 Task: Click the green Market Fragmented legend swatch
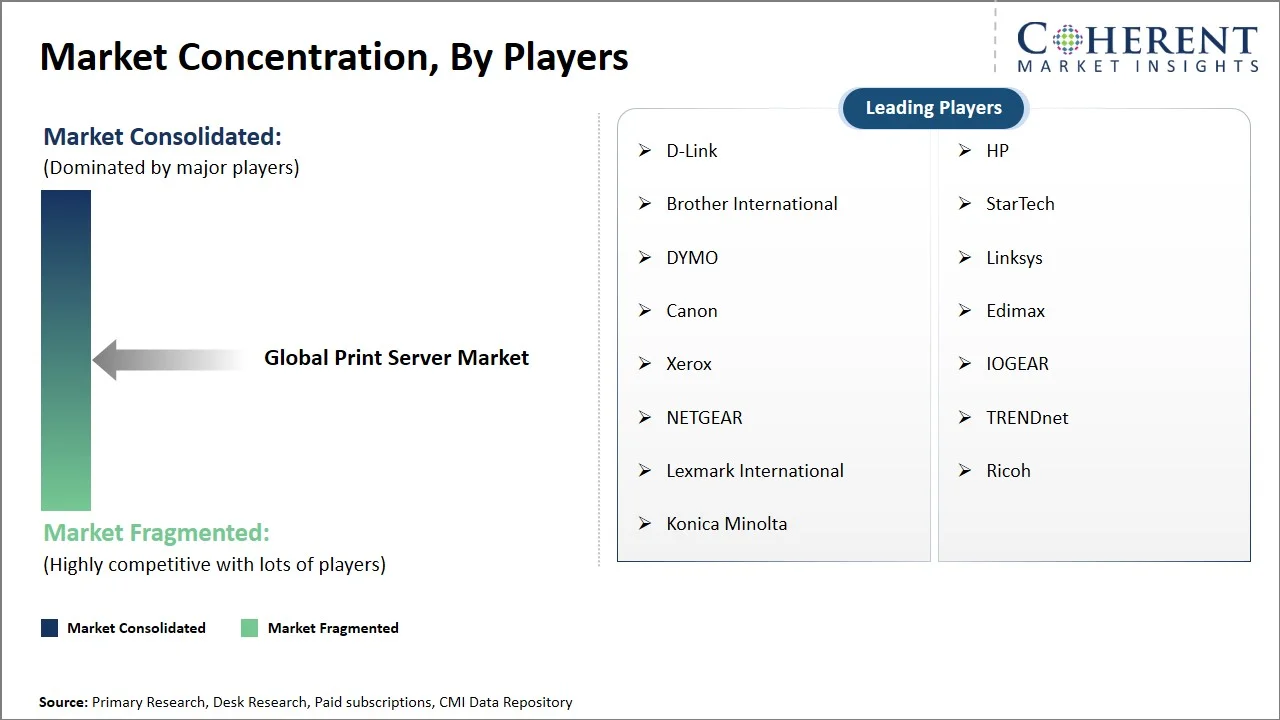[249, 628]
